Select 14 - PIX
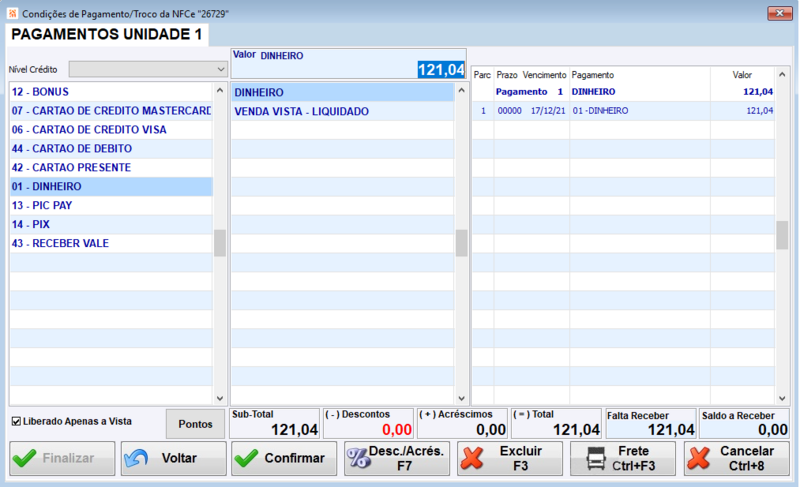 click(x=111, y=224)
